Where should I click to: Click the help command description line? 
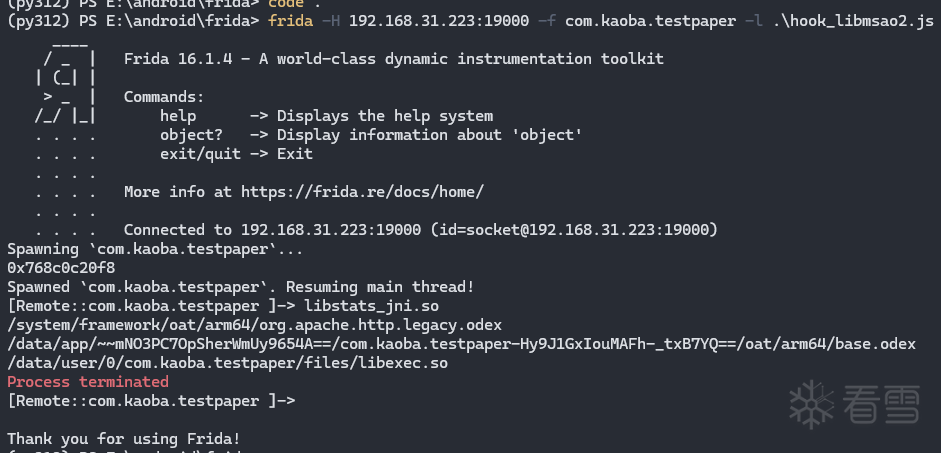coord(326,116)
